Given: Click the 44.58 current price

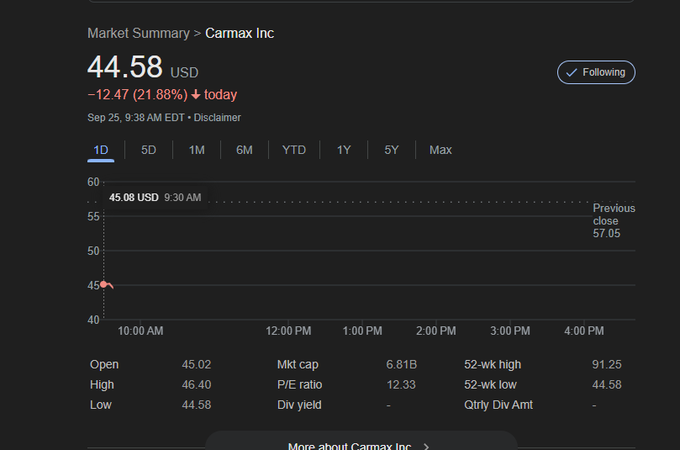Looking at the screenshot, I should coord(125,67).
